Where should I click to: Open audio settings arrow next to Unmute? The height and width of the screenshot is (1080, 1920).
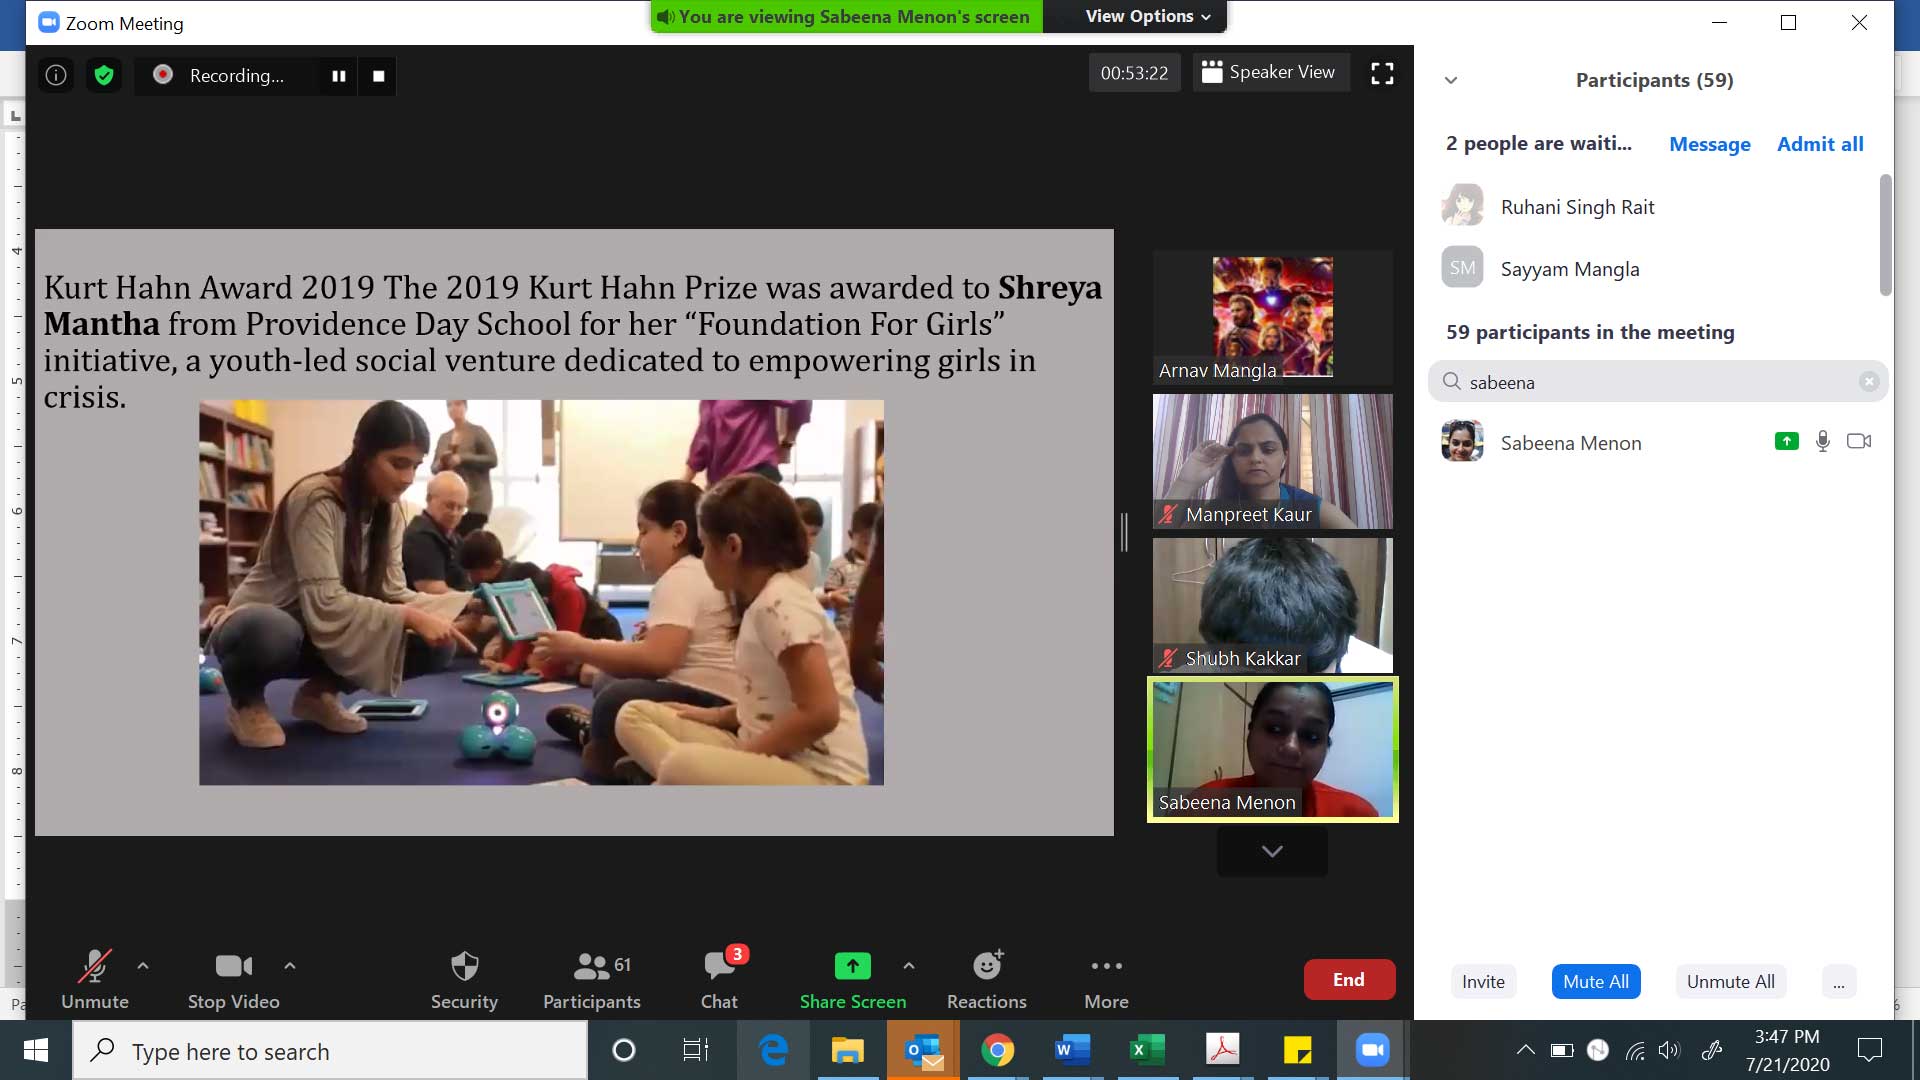pyautogui.click(x=143, y=966)
